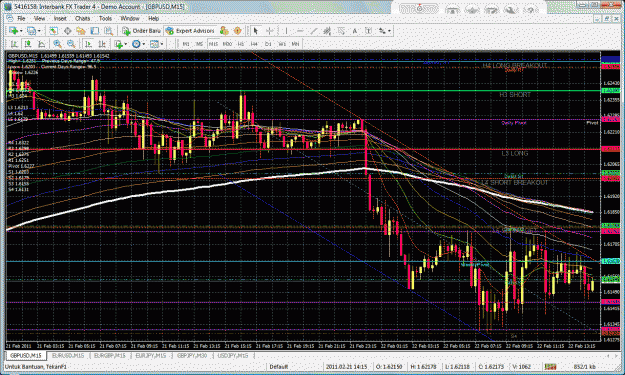Click the New Chart toolbar icon
The image size is (625, 375).
point(13,31)
